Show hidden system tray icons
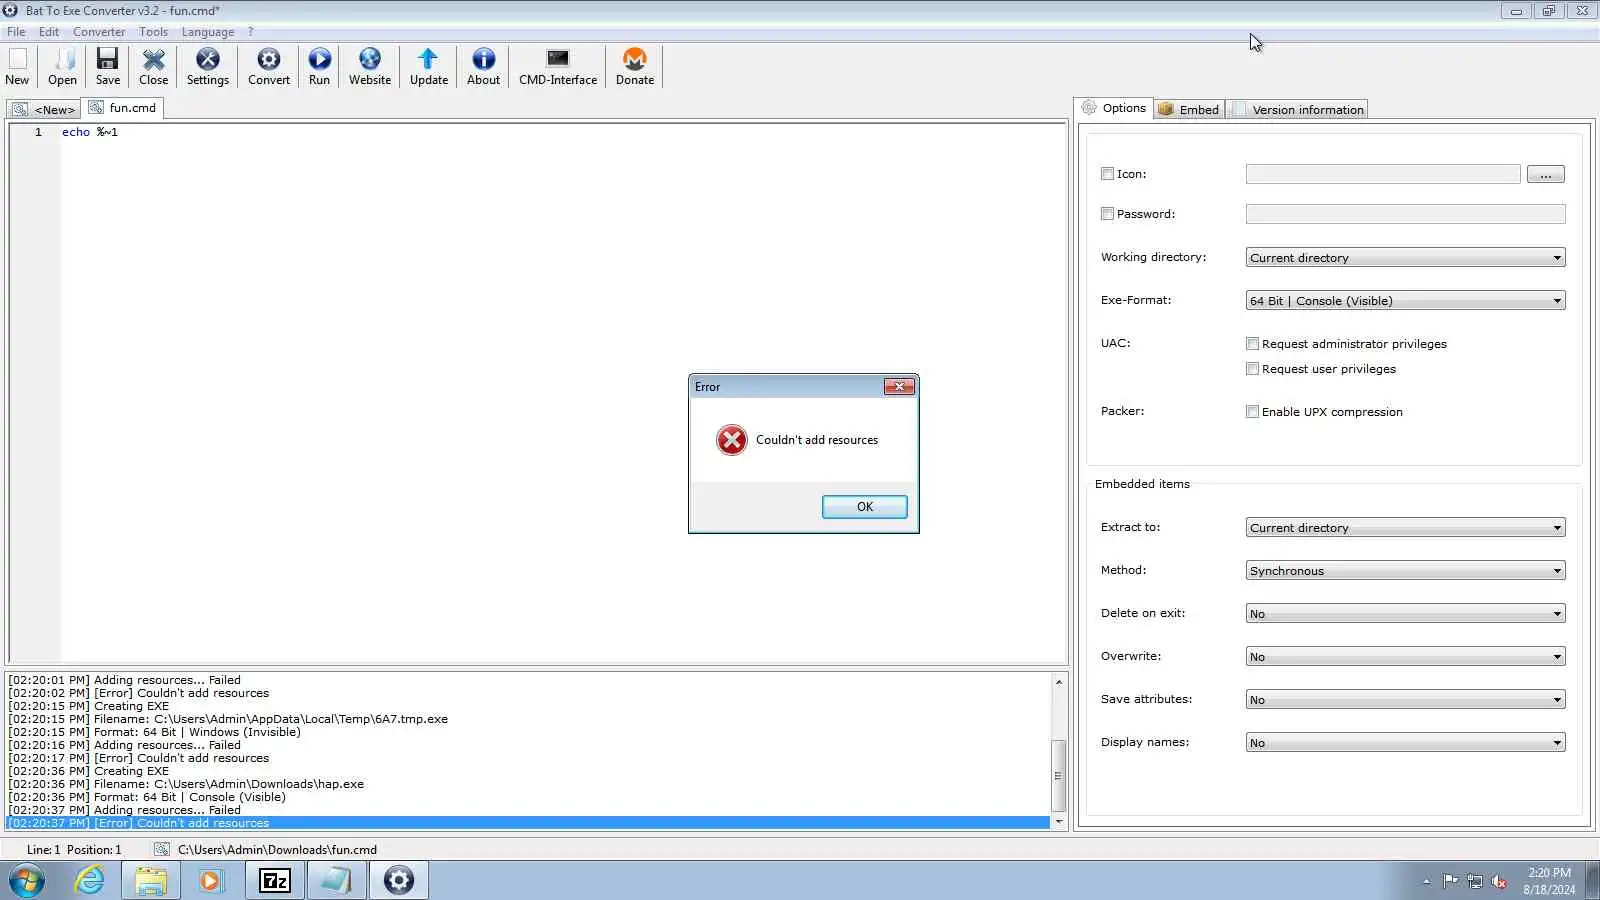The width and height of the screenshot is (1600, 900). pyautogui.click(x=1426, y=881)
